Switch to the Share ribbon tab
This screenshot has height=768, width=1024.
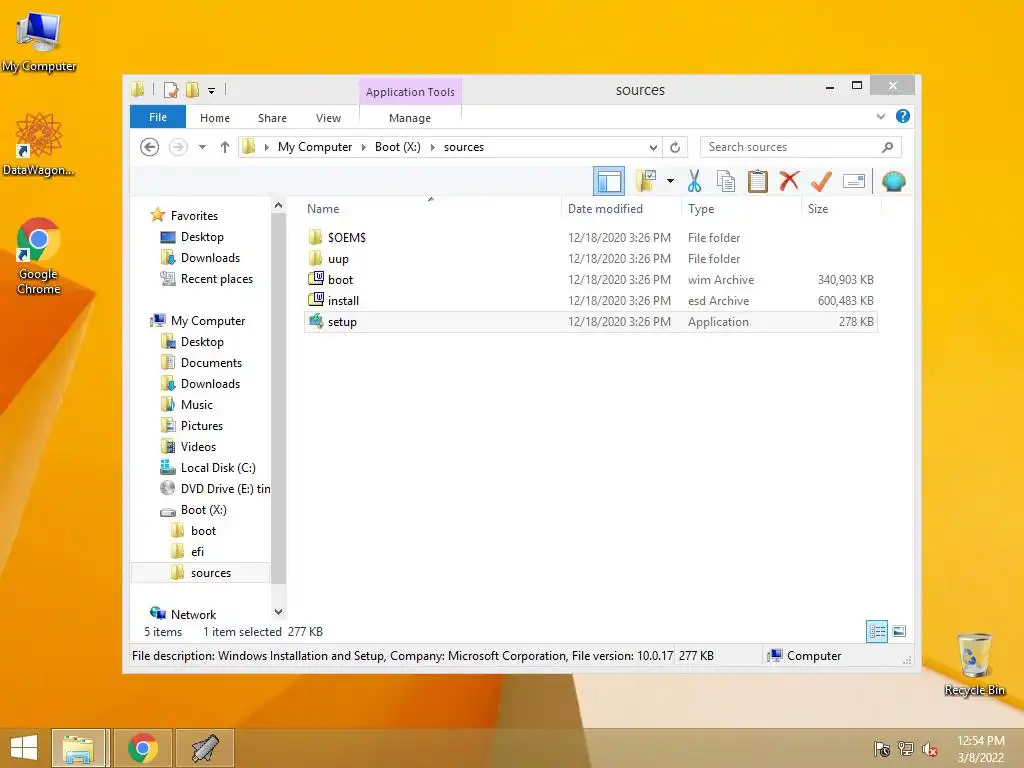(272, 118)
